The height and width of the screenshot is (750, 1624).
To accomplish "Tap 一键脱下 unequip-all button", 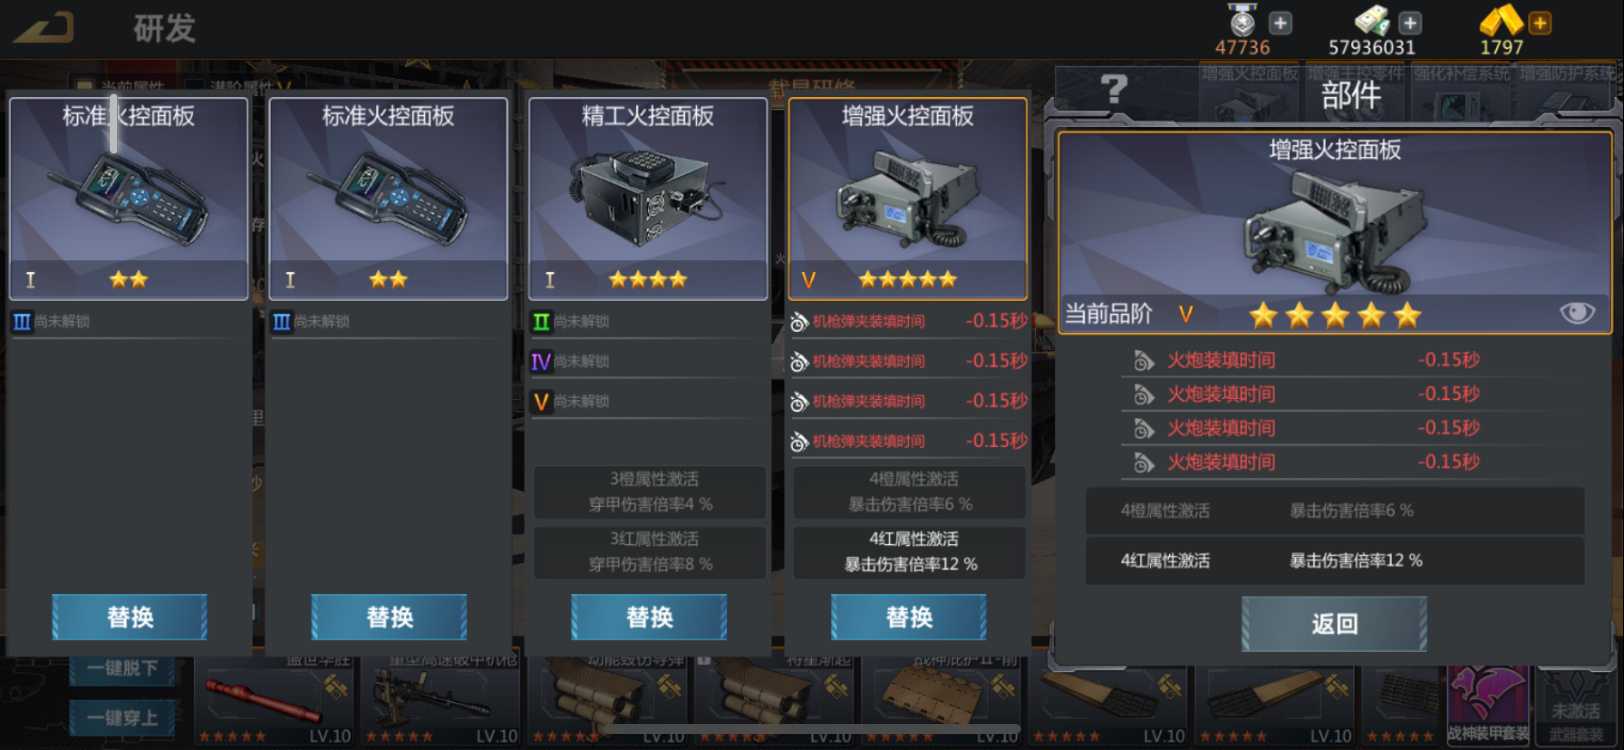I will click(123, 669).
